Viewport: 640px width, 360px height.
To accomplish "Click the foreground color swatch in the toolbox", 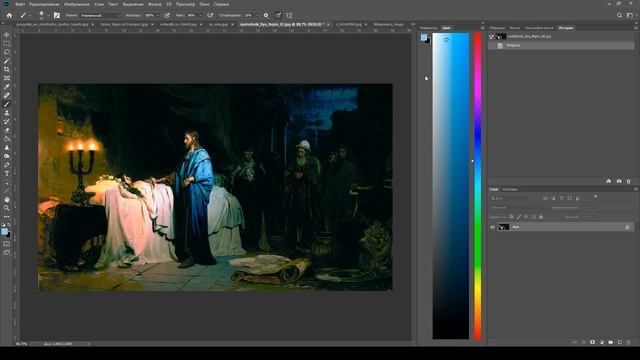I will pyautogui.click(x=4, y=231).
